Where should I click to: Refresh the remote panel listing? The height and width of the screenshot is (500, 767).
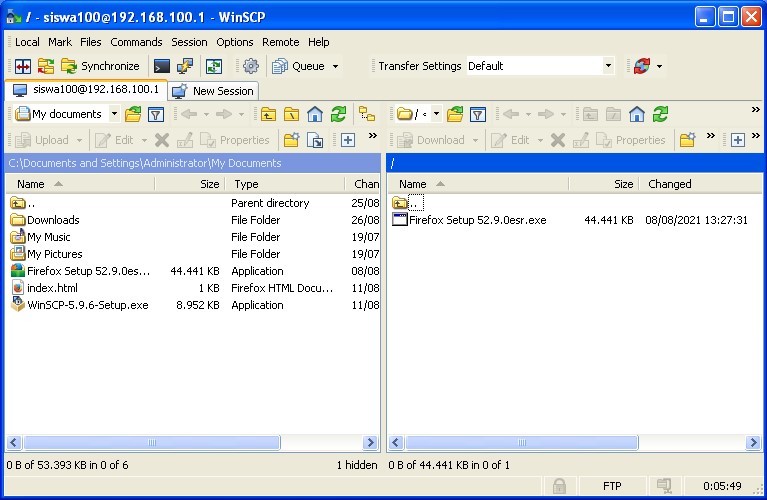click(x=660, y=114)
